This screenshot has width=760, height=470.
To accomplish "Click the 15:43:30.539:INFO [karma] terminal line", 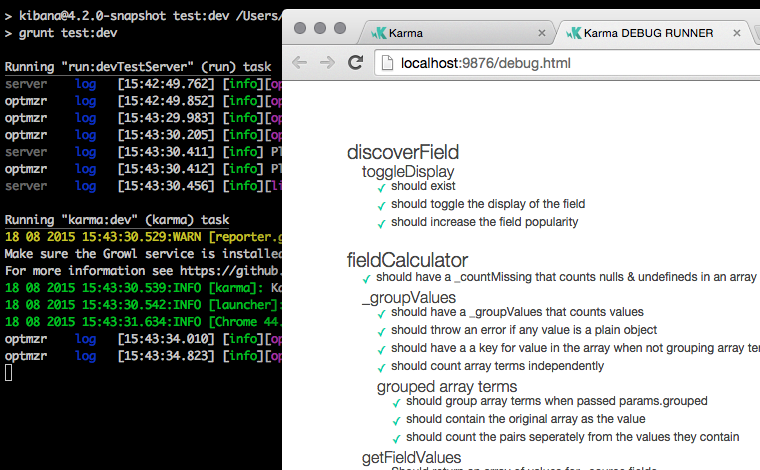I will point(143,288).
